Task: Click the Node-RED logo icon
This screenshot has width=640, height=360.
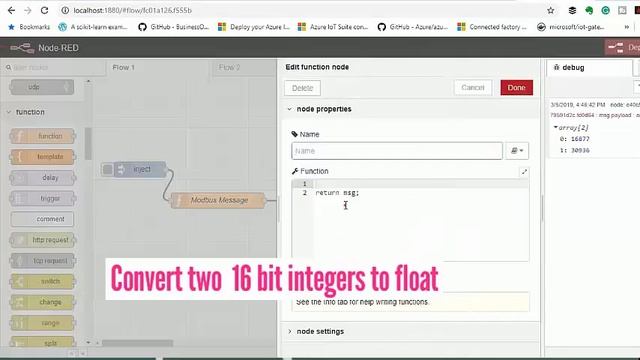Action: coord(22,48)
